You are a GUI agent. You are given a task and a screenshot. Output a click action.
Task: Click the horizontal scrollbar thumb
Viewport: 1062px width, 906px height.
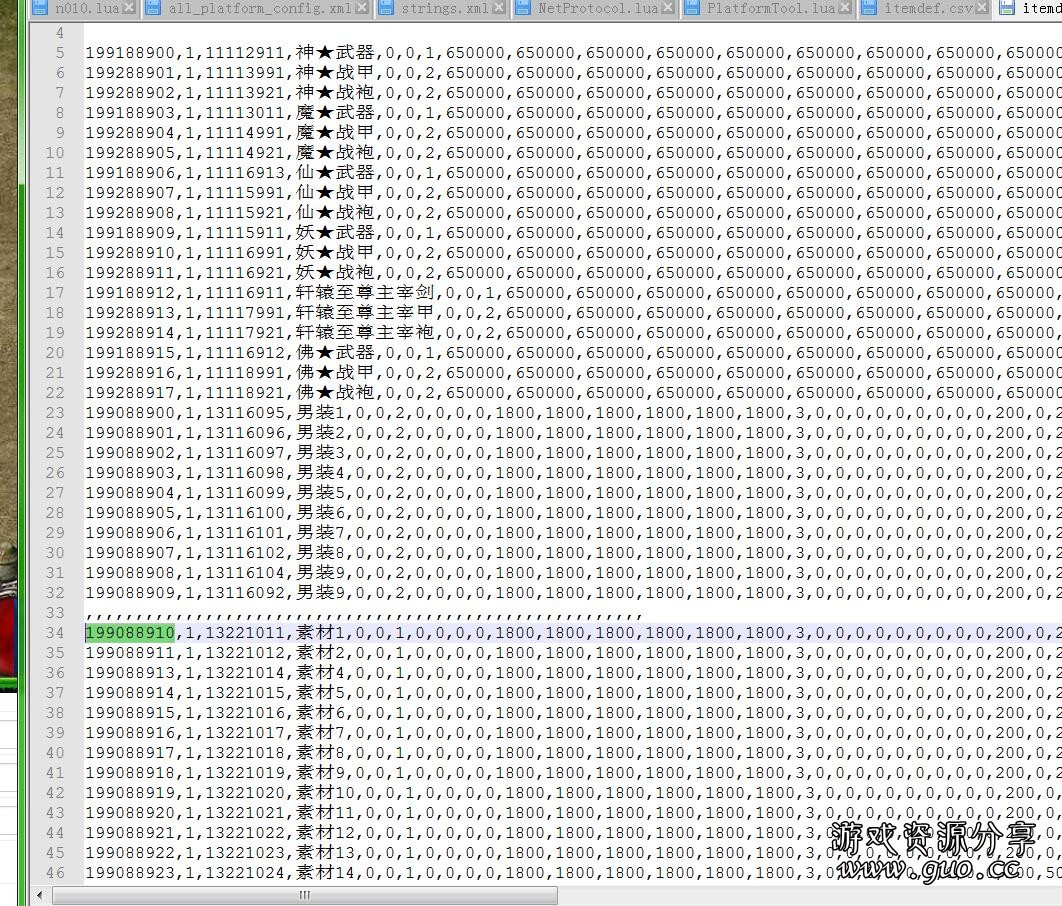point(304,895)
